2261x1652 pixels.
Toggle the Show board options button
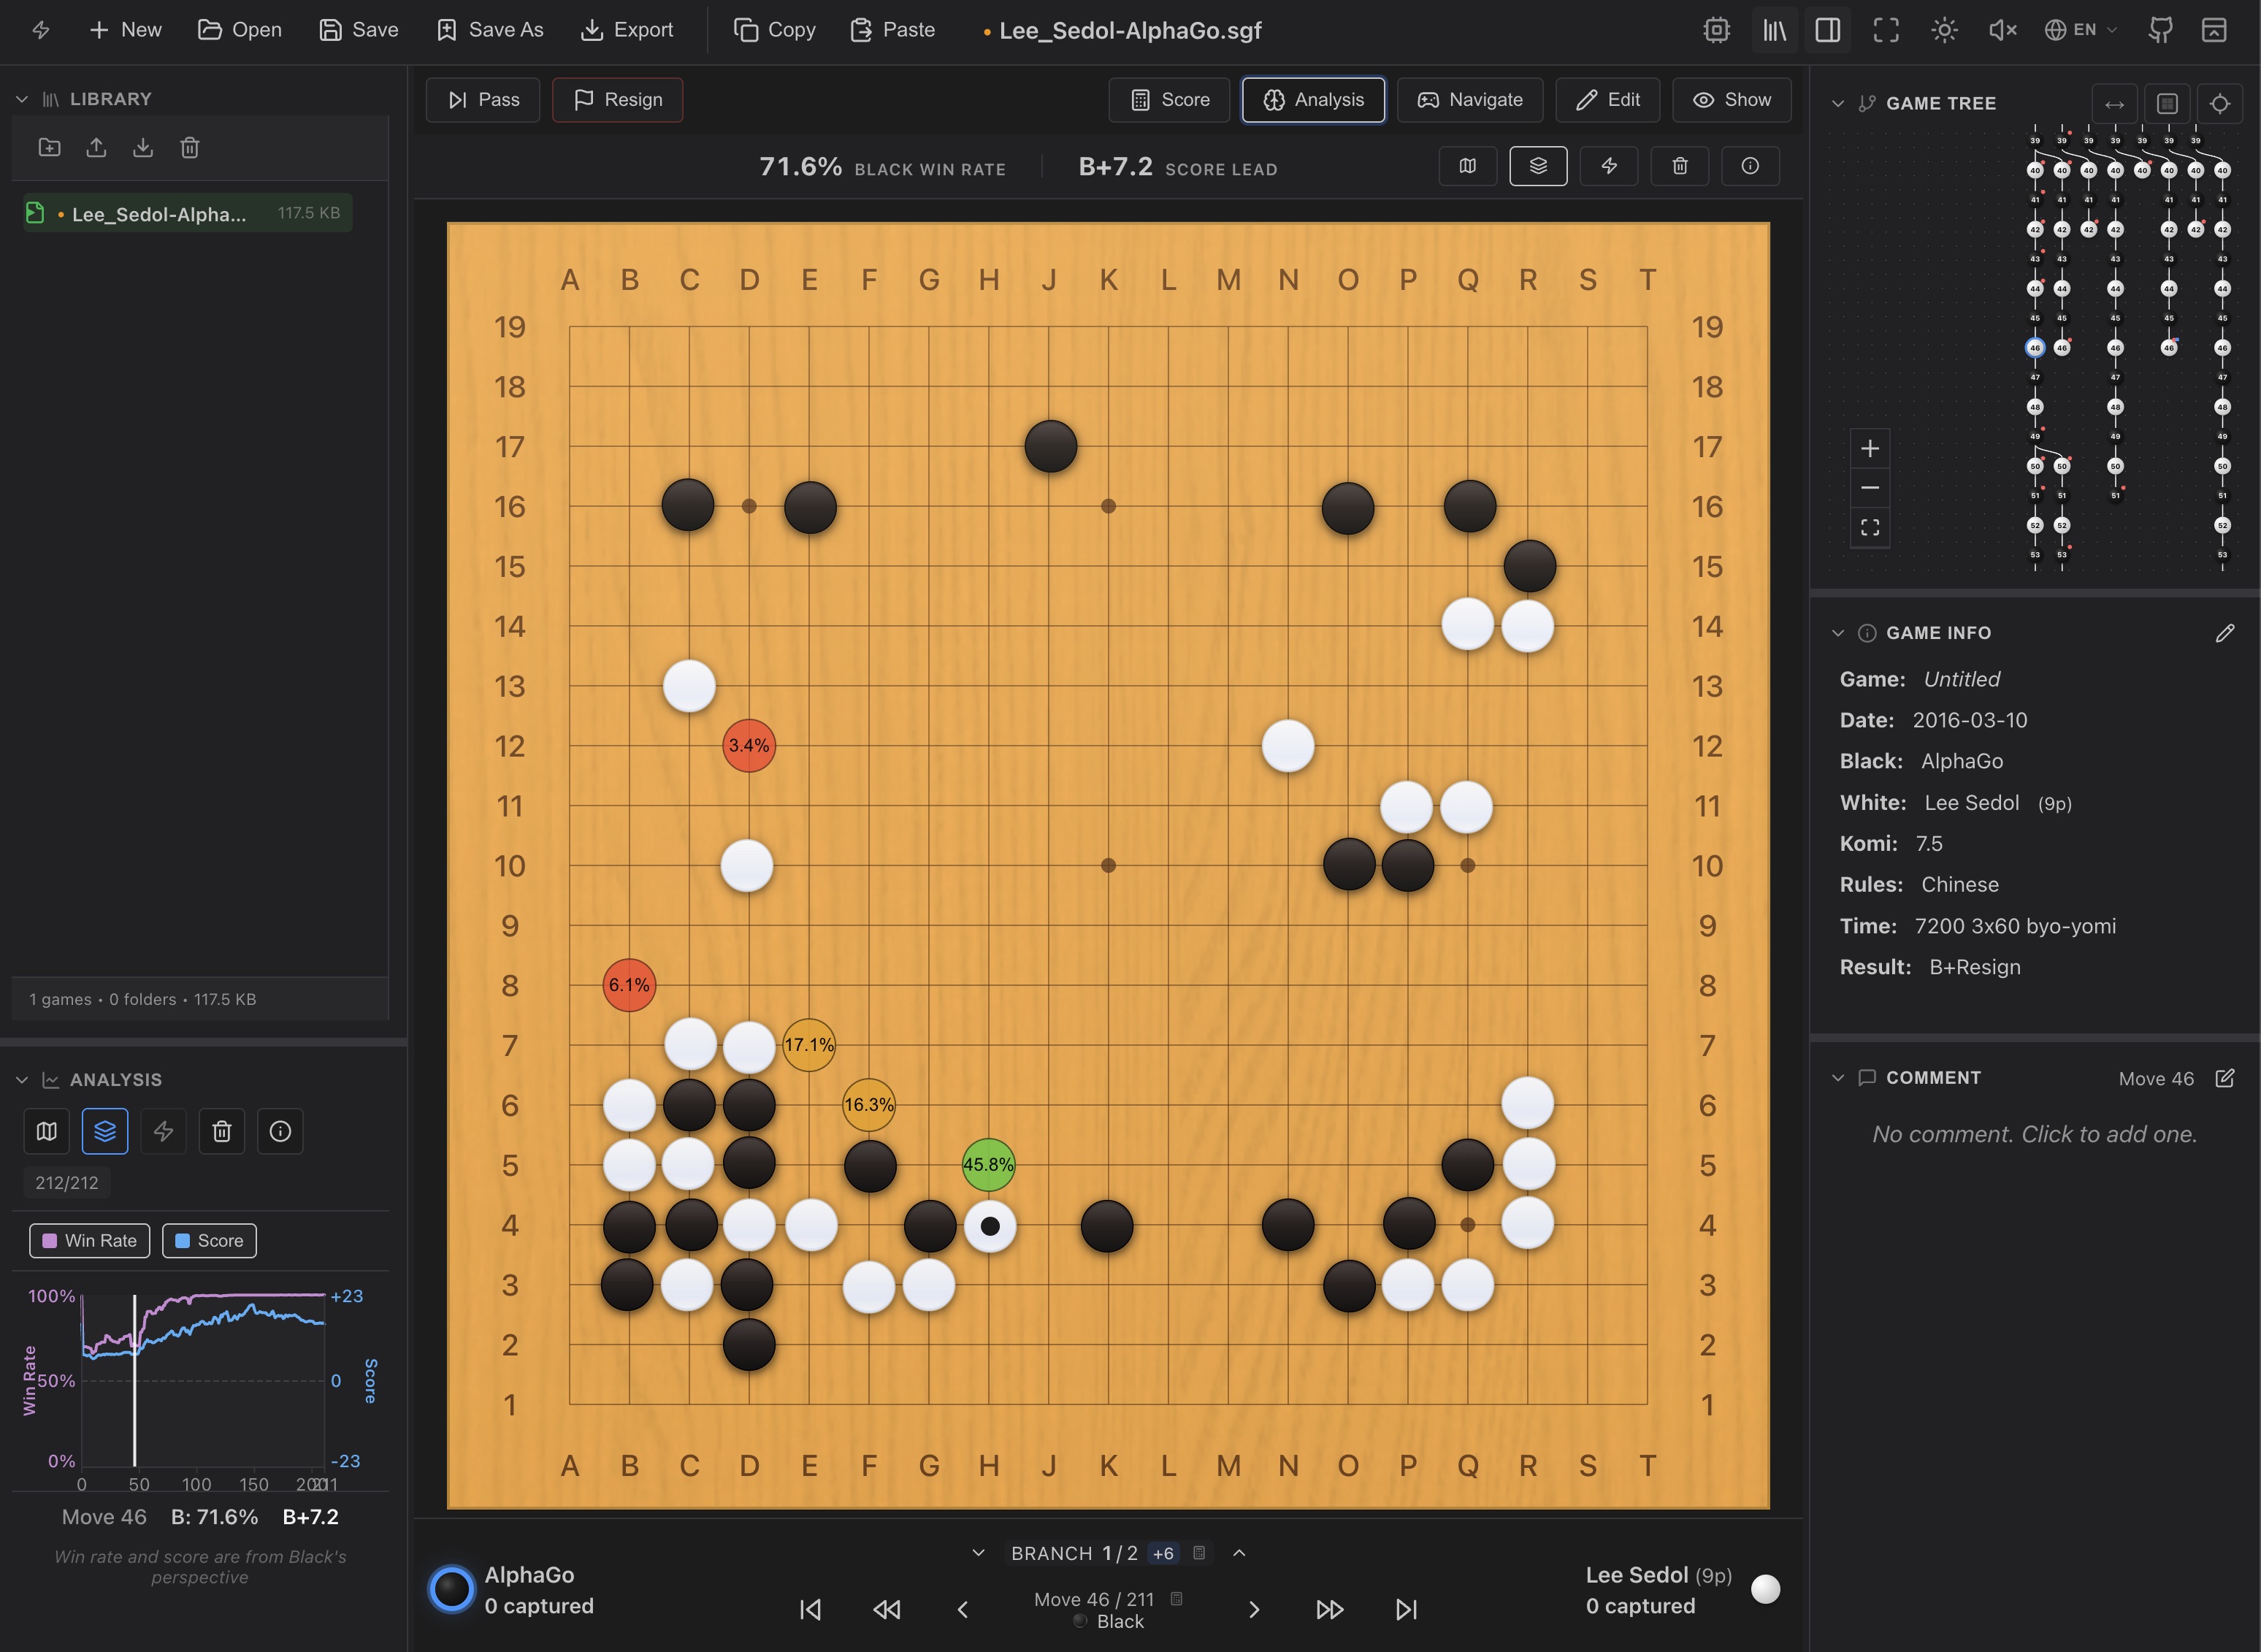pos(1731,100)
